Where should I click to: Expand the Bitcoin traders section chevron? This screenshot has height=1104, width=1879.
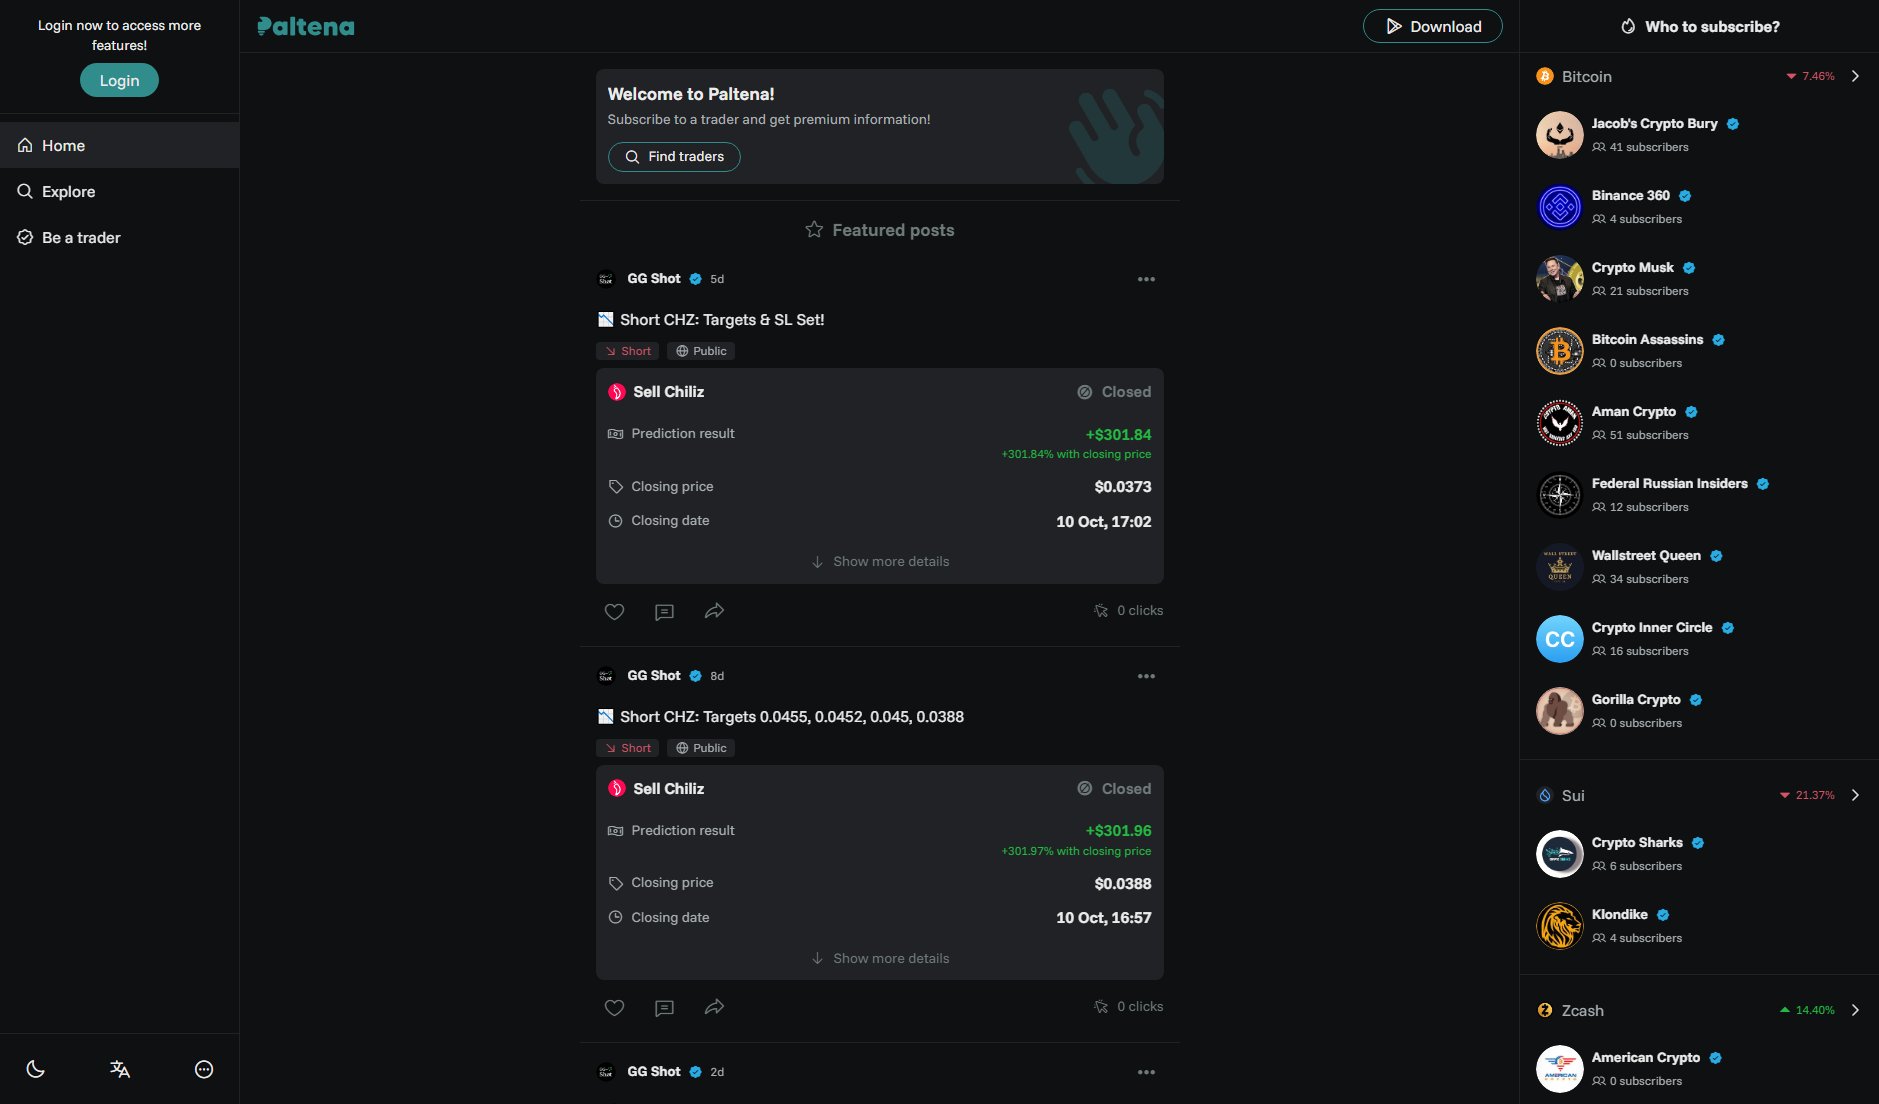[x=1855, y=76]
